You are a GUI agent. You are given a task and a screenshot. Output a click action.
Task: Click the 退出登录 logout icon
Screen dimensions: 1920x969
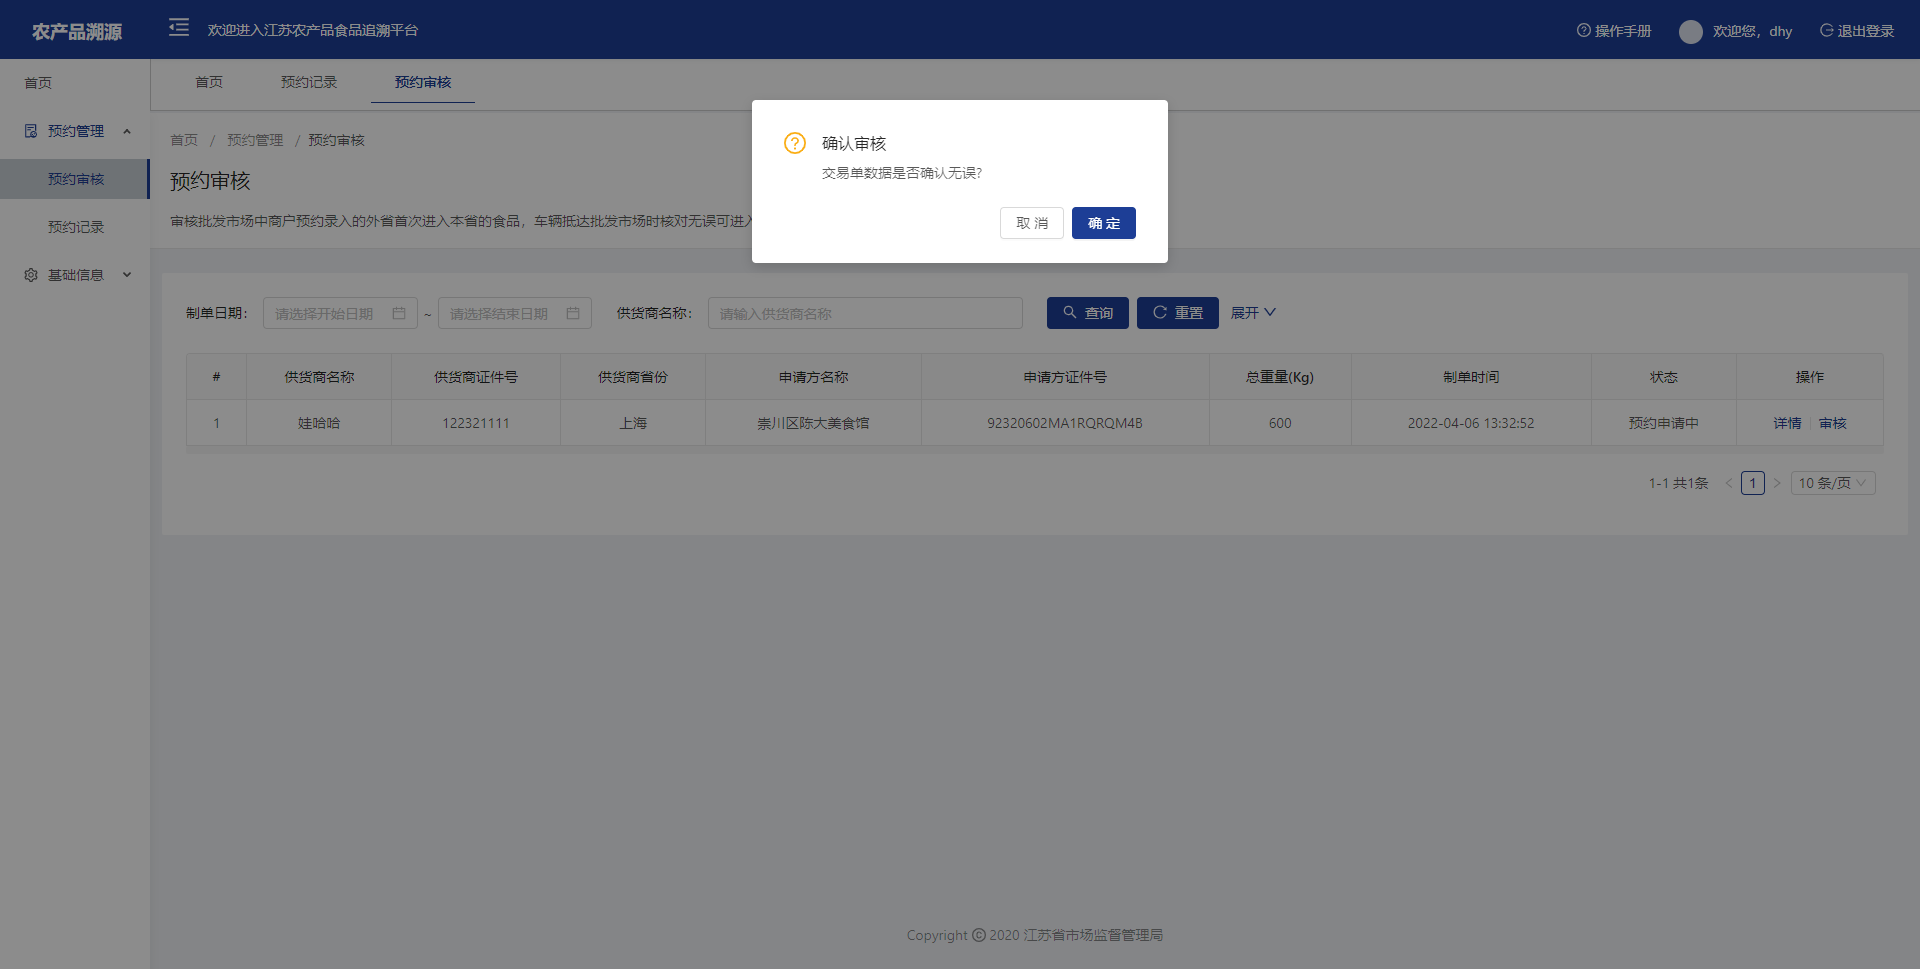pyautogui.click(x=1826, y=31)
